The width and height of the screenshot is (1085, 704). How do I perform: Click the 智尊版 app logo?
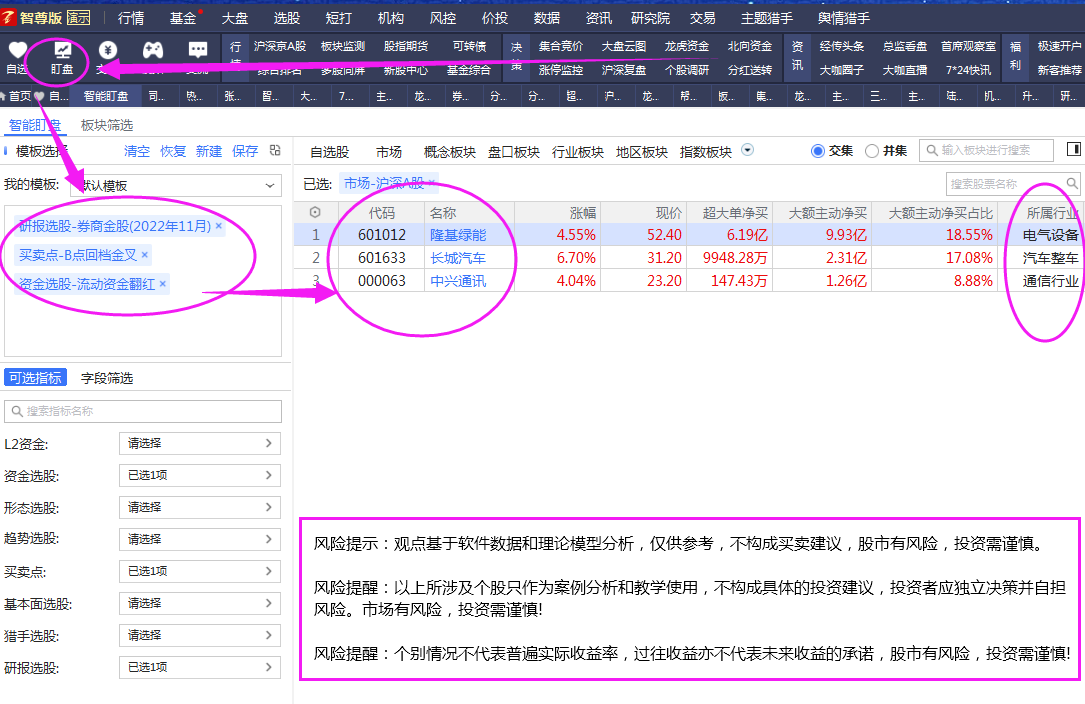[8, 17]
